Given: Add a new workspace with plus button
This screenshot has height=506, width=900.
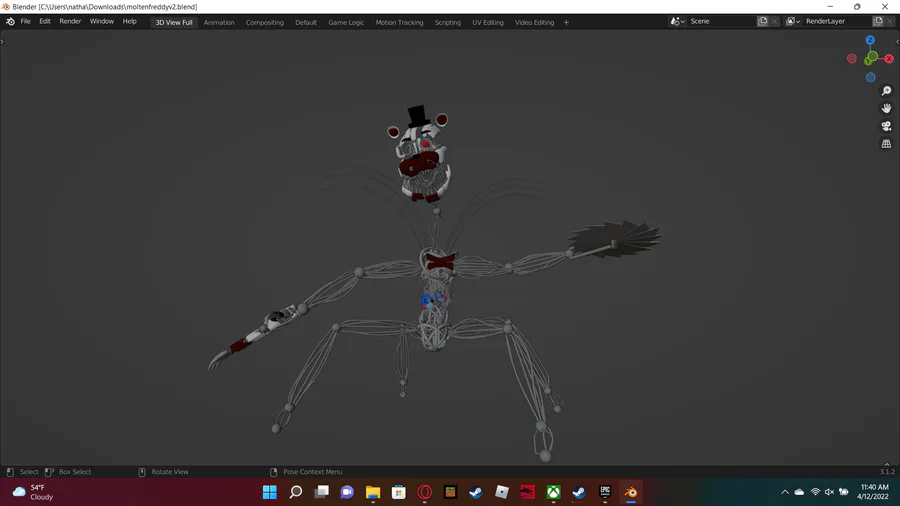Looking at the screenshot, I should [x=567, y=22].
